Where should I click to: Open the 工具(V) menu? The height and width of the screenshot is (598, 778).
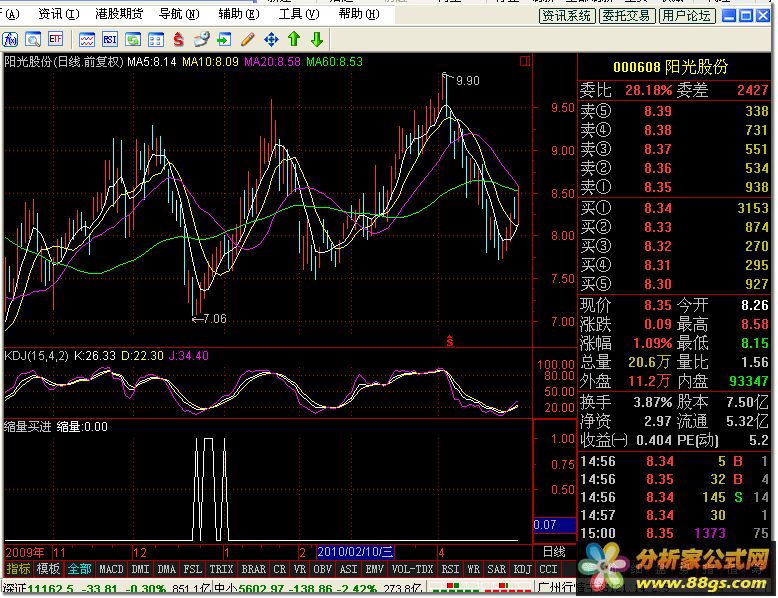299,14
